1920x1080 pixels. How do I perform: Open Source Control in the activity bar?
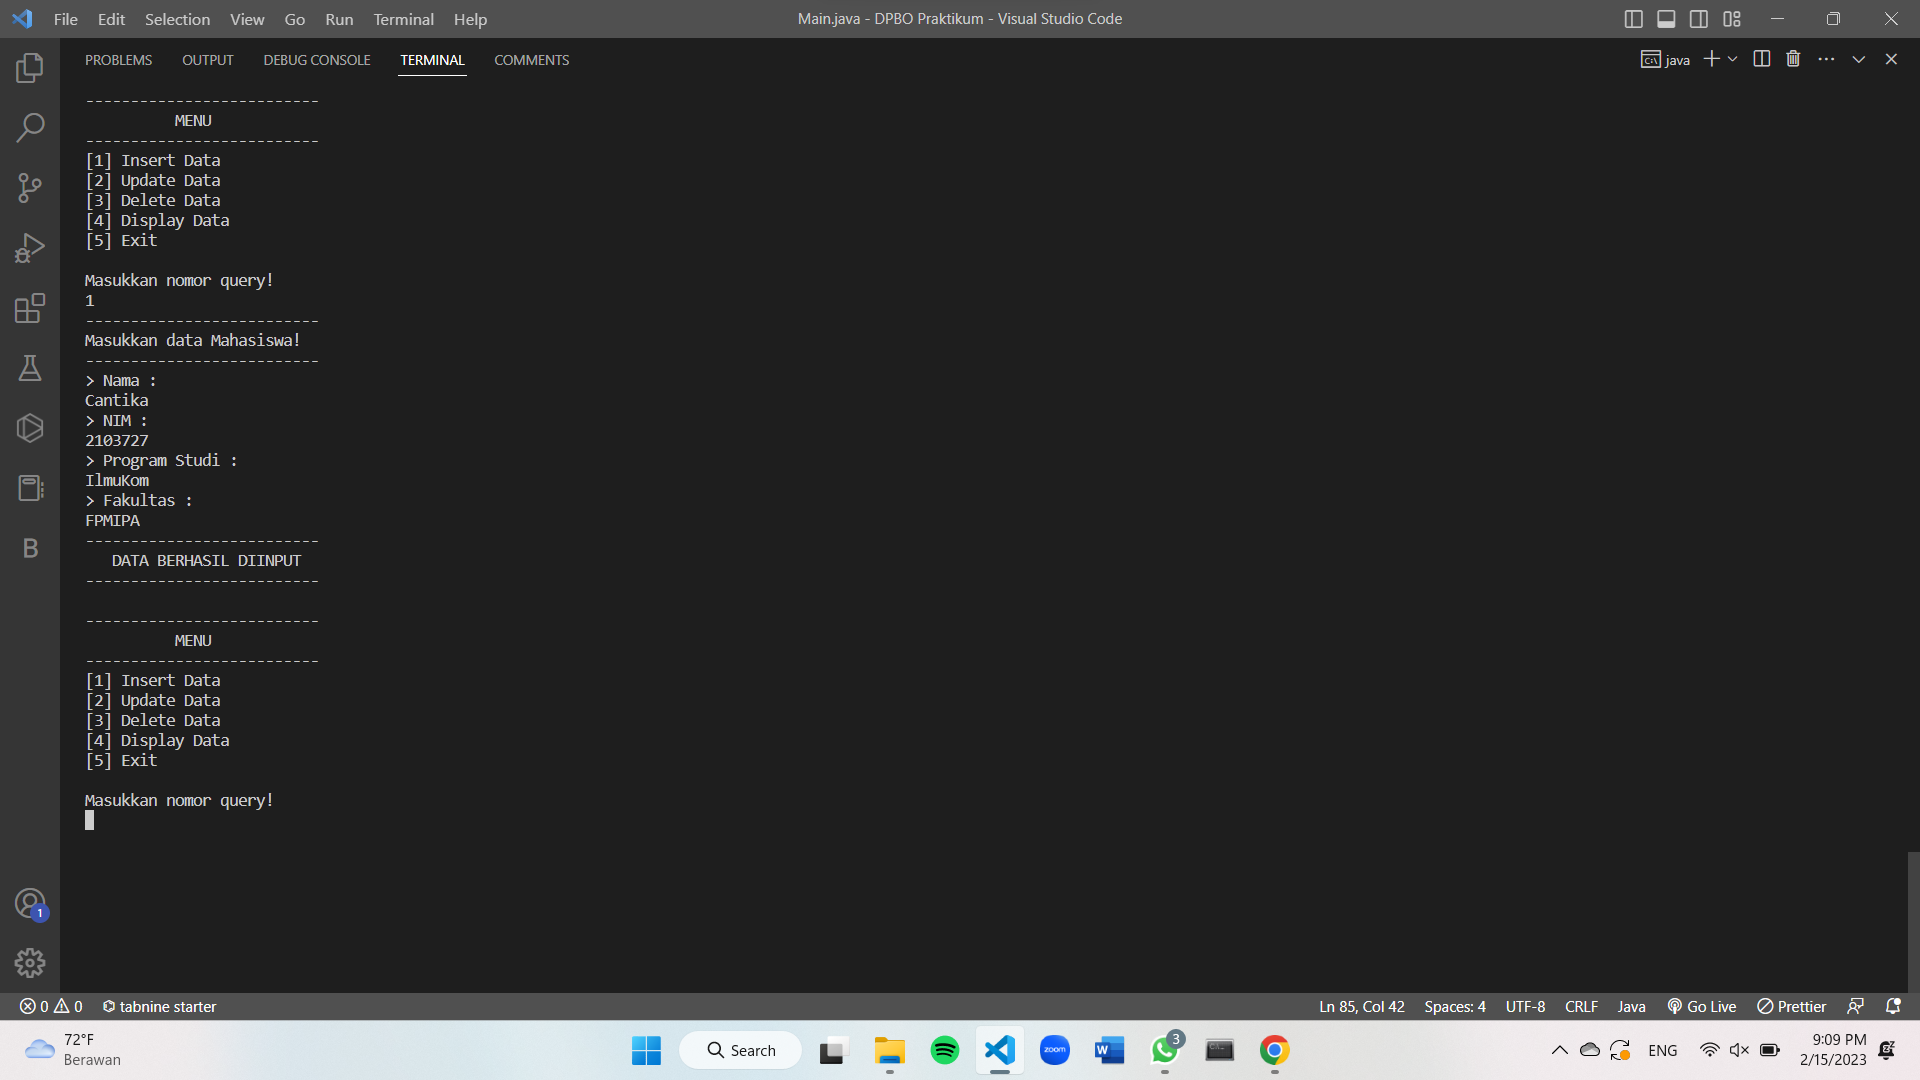point(30,187)
